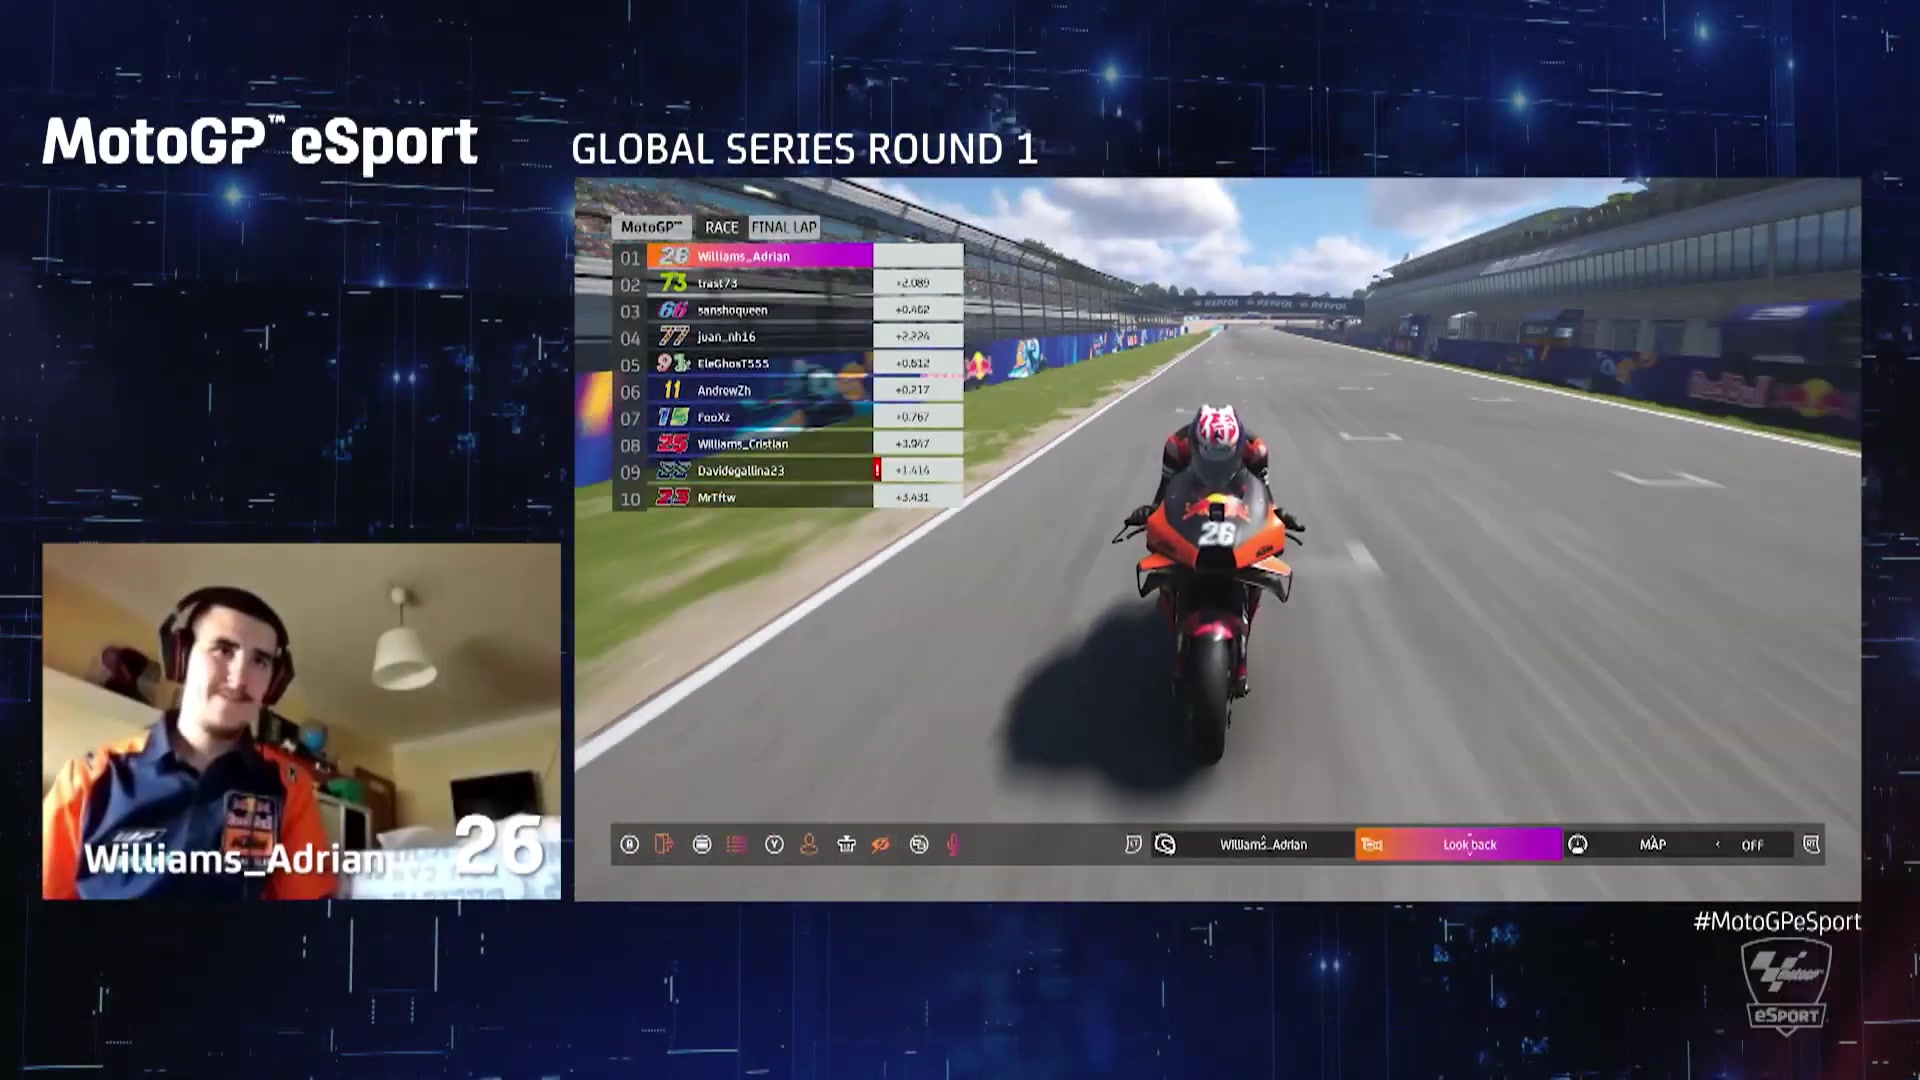Select AndrewZh in sixth place

788,390
